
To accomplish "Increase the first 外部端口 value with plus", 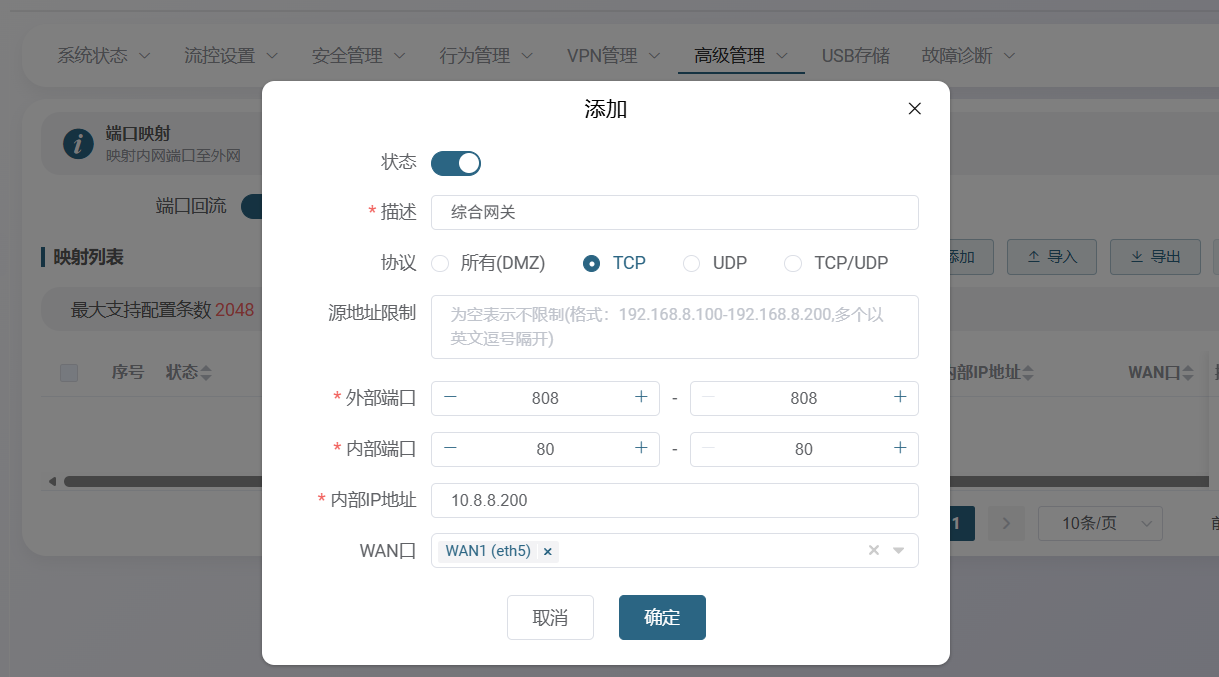I will 641,397.
